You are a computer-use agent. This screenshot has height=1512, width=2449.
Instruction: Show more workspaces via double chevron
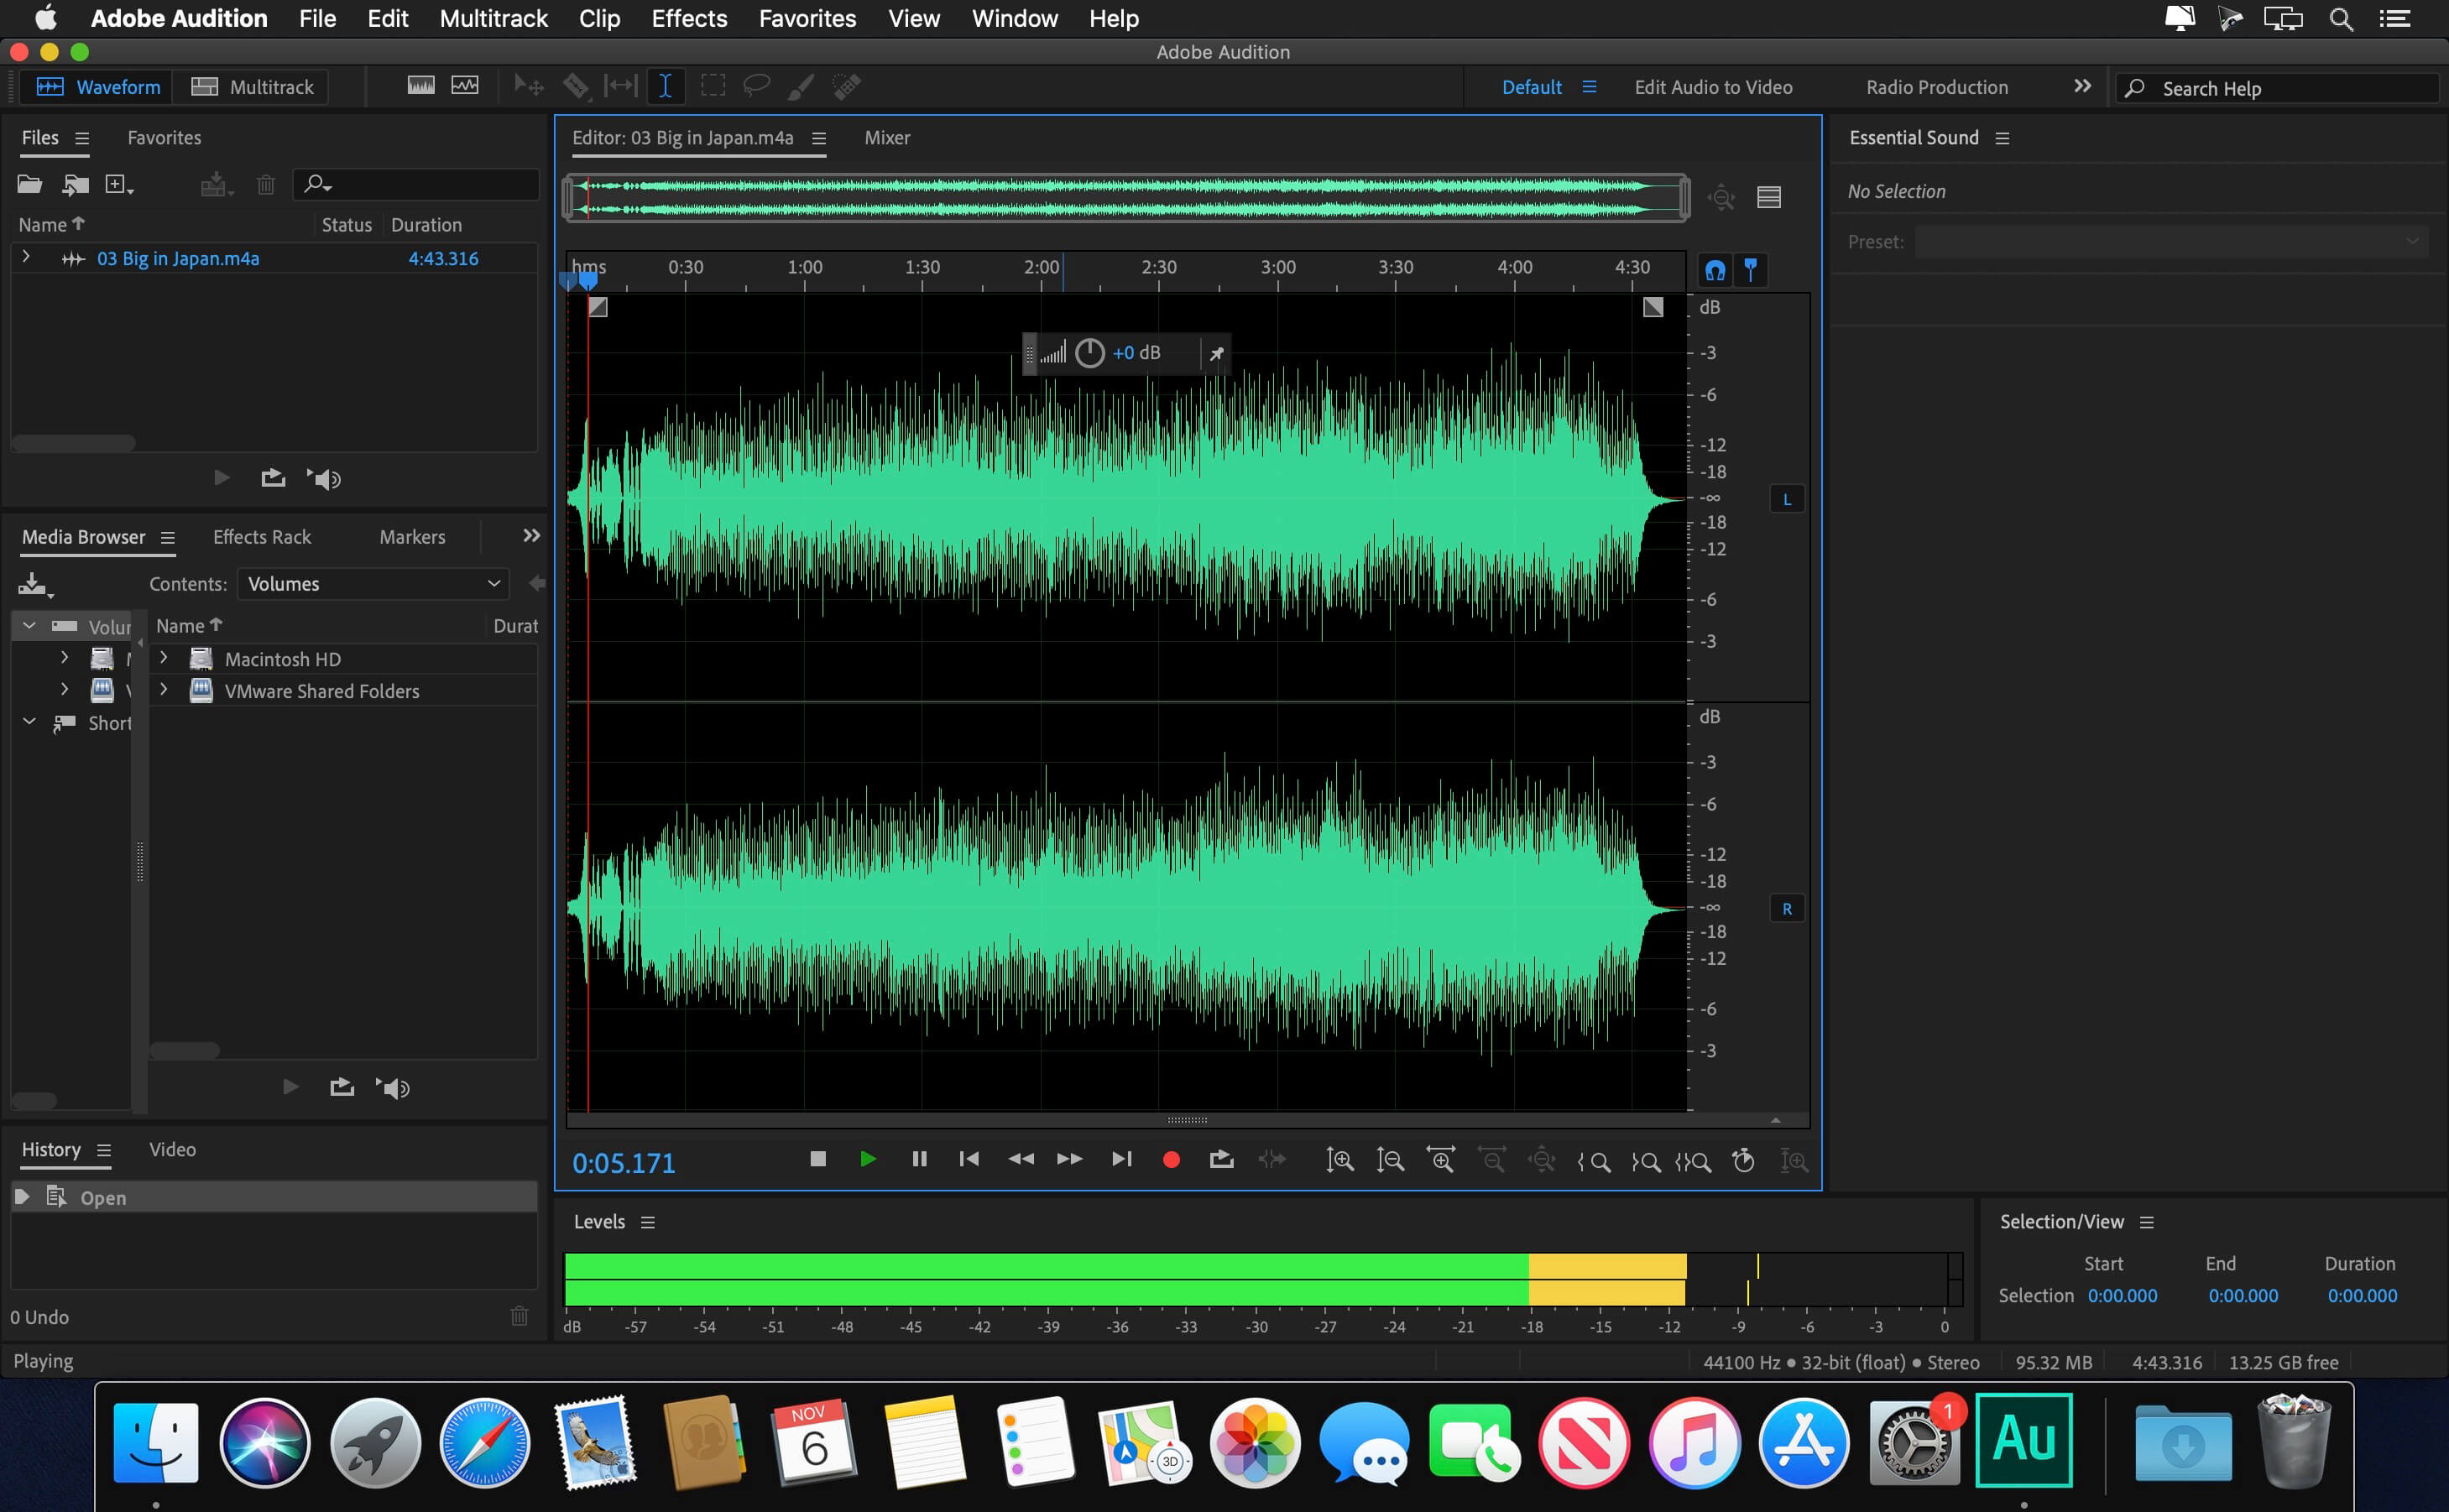coord(2083,87)
